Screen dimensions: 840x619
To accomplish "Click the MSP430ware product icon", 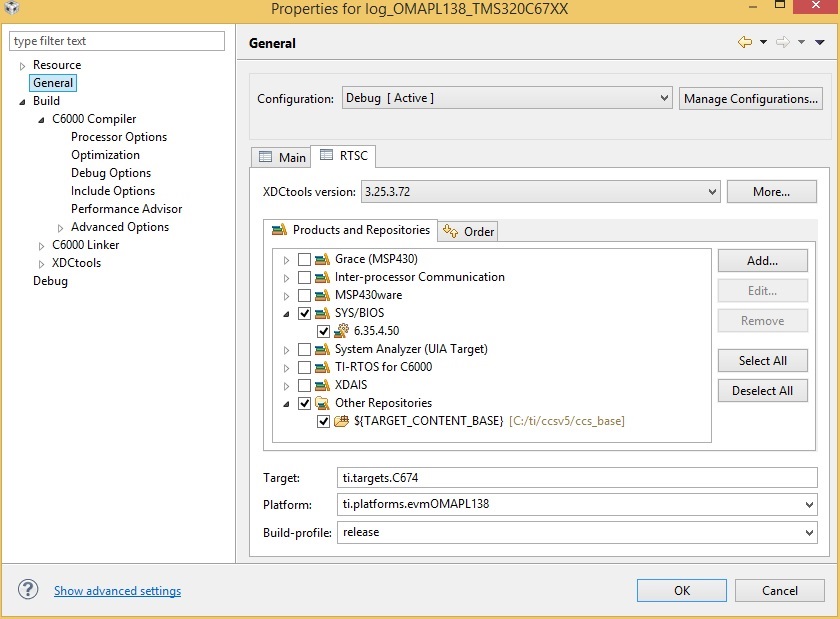I will click(x=322, y=295).
